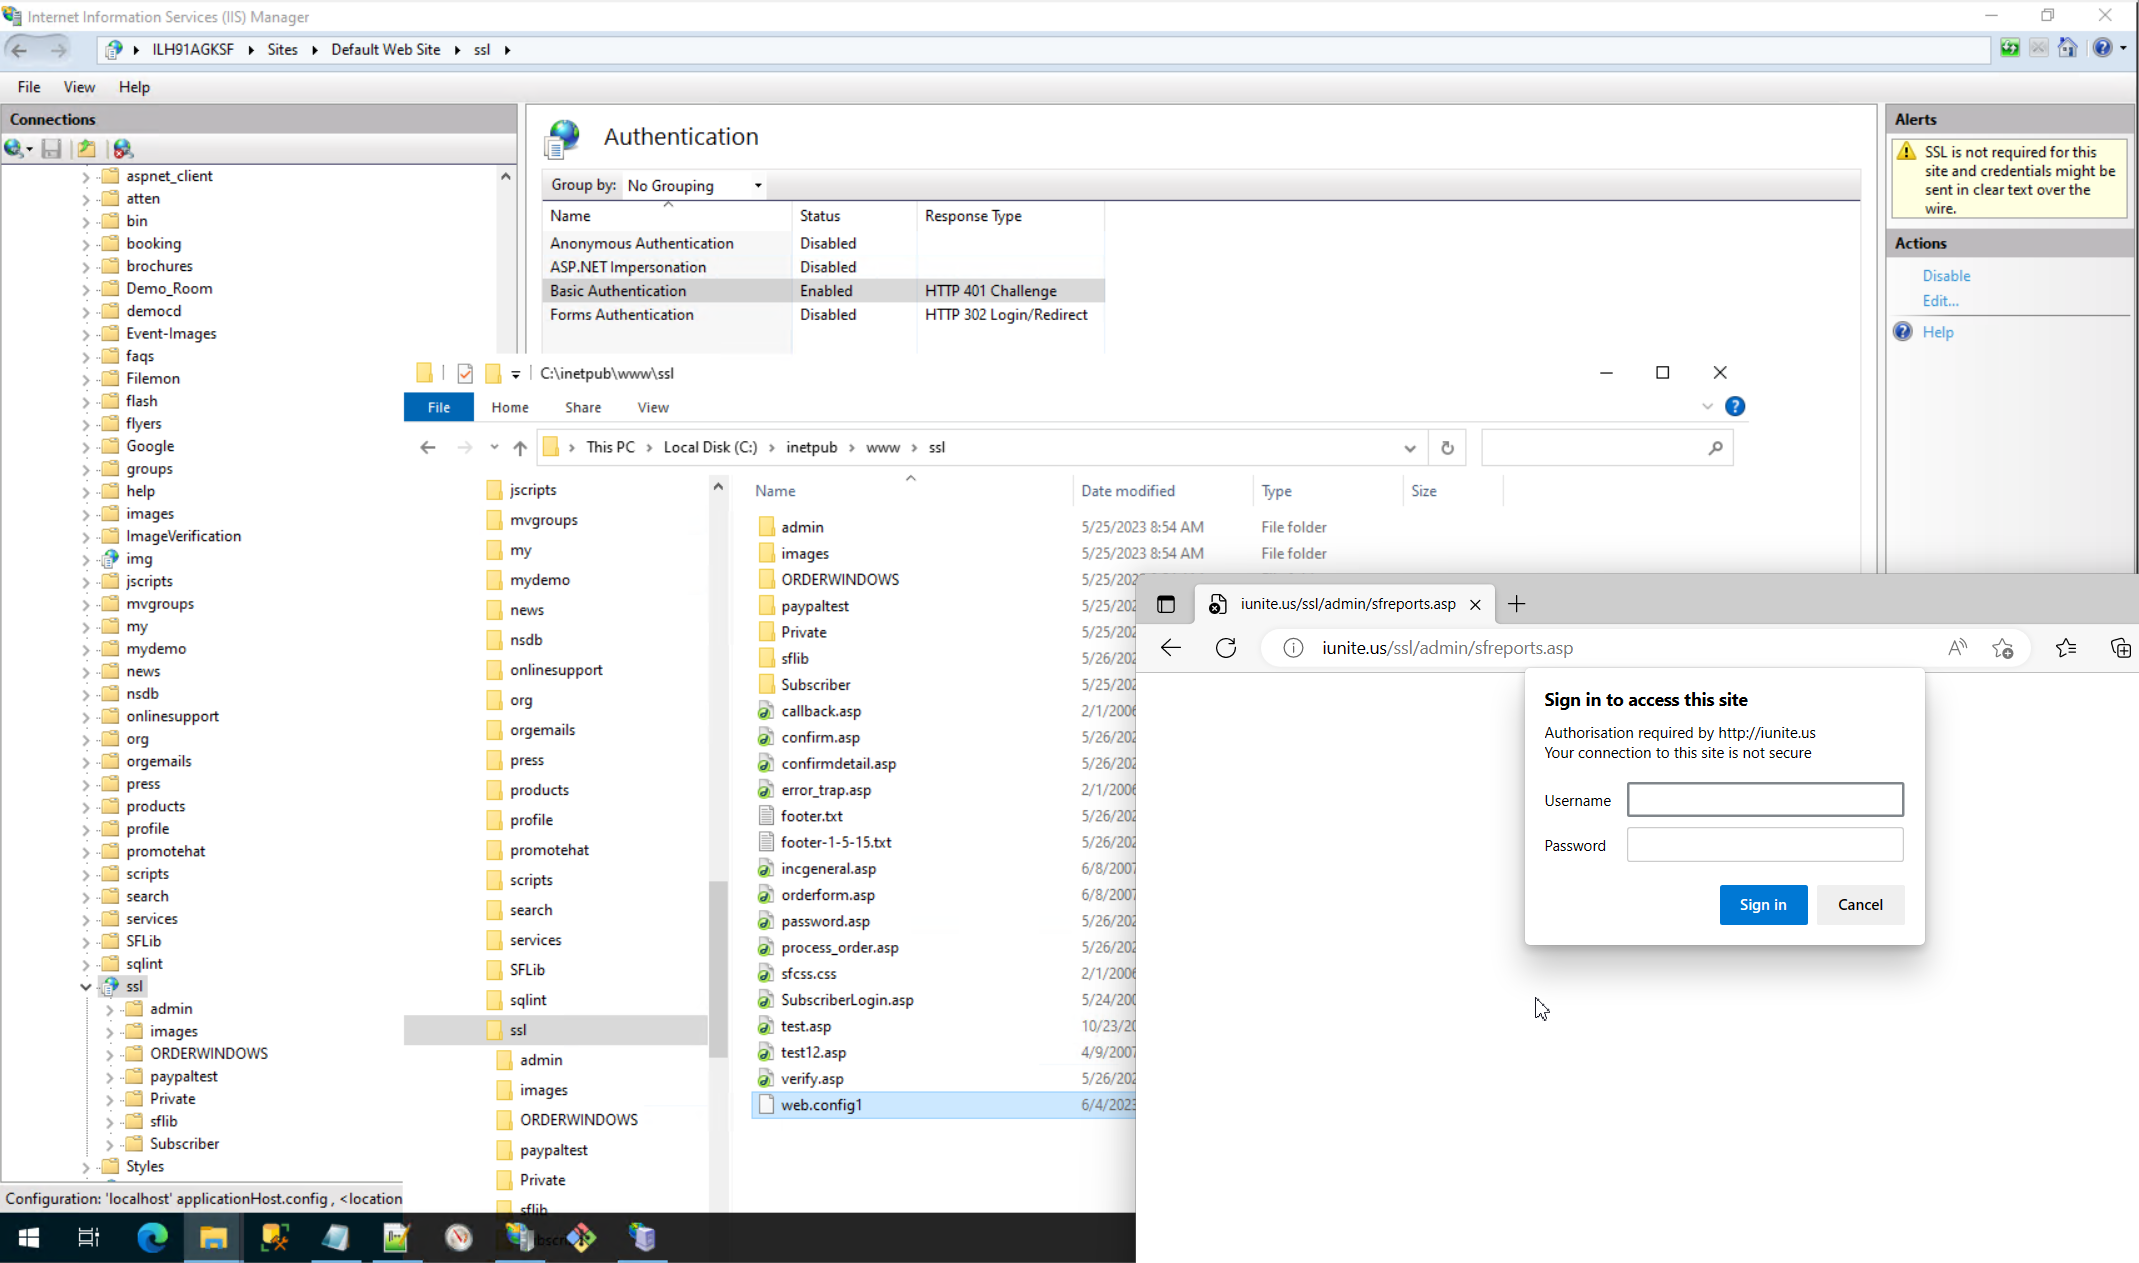Click the Explorer up-directory arrow
The height and width of the screenshot is (1263, 2139).
point(520,448)
